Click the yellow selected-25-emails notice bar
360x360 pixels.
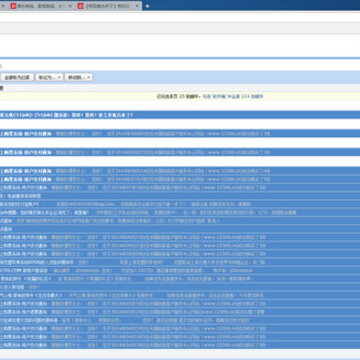coord(180,96)
